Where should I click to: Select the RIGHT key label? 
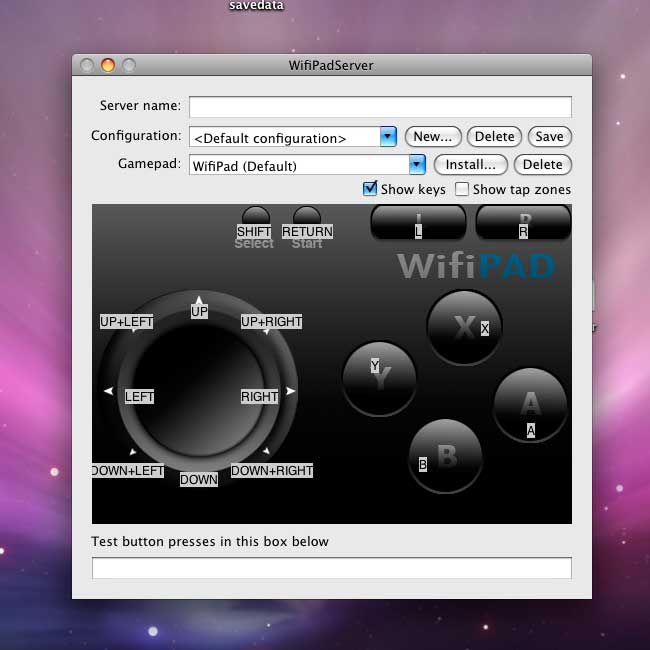coord(260,397)
